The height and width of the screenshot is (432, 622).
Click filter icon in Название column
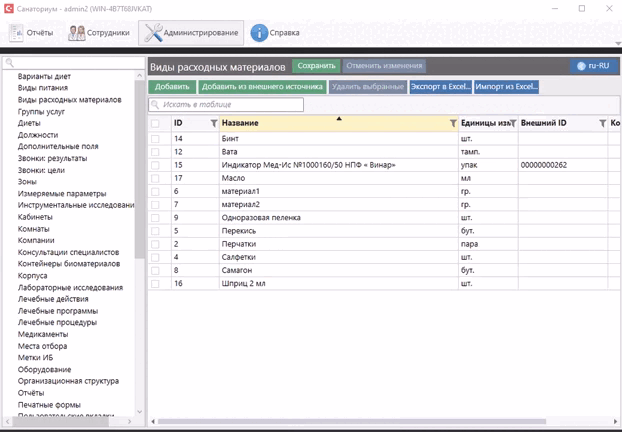point(453,123)
